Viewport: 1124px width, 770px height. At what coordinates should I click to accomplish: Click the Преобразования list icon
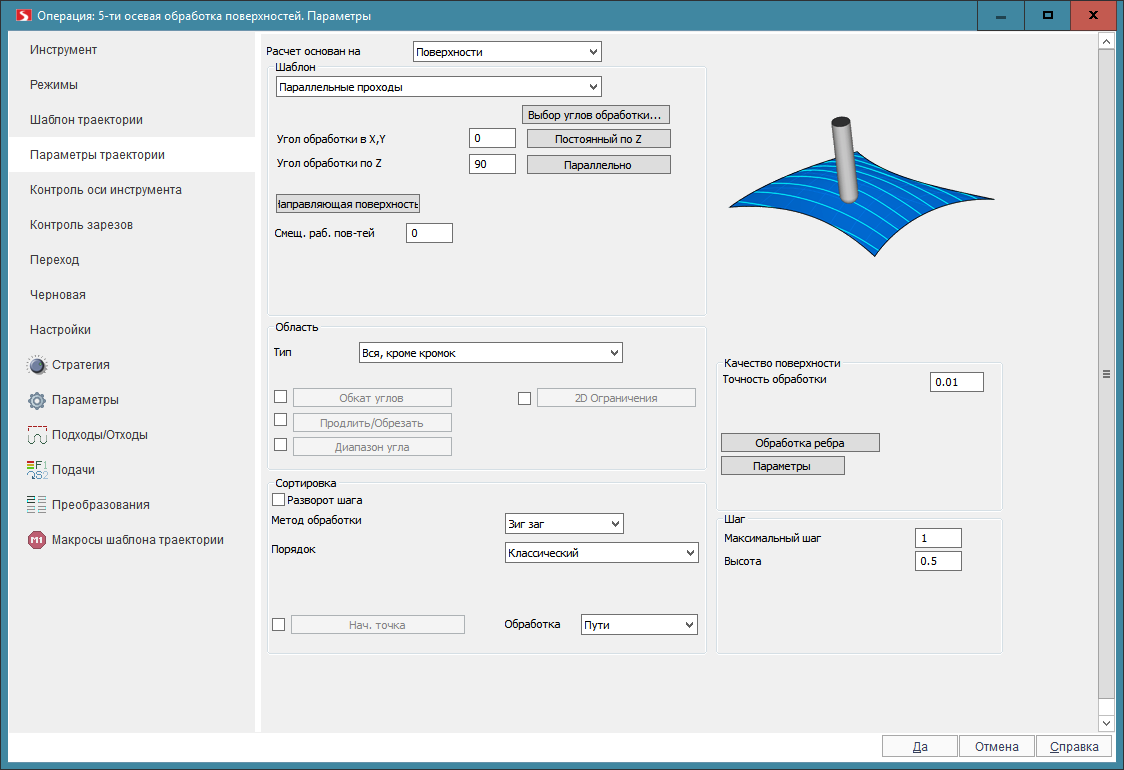point(37,505)
